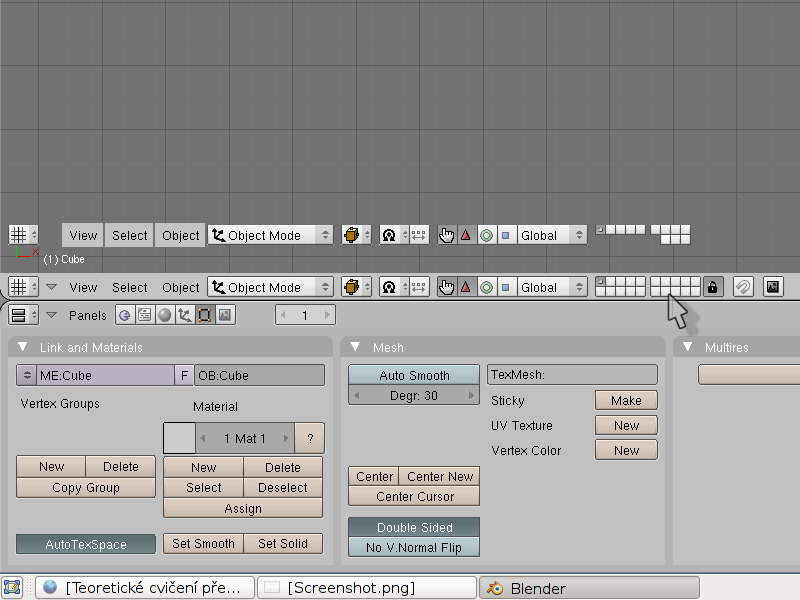Open the Script context panel icon
The image size is (800, 600).
(145, 315)
